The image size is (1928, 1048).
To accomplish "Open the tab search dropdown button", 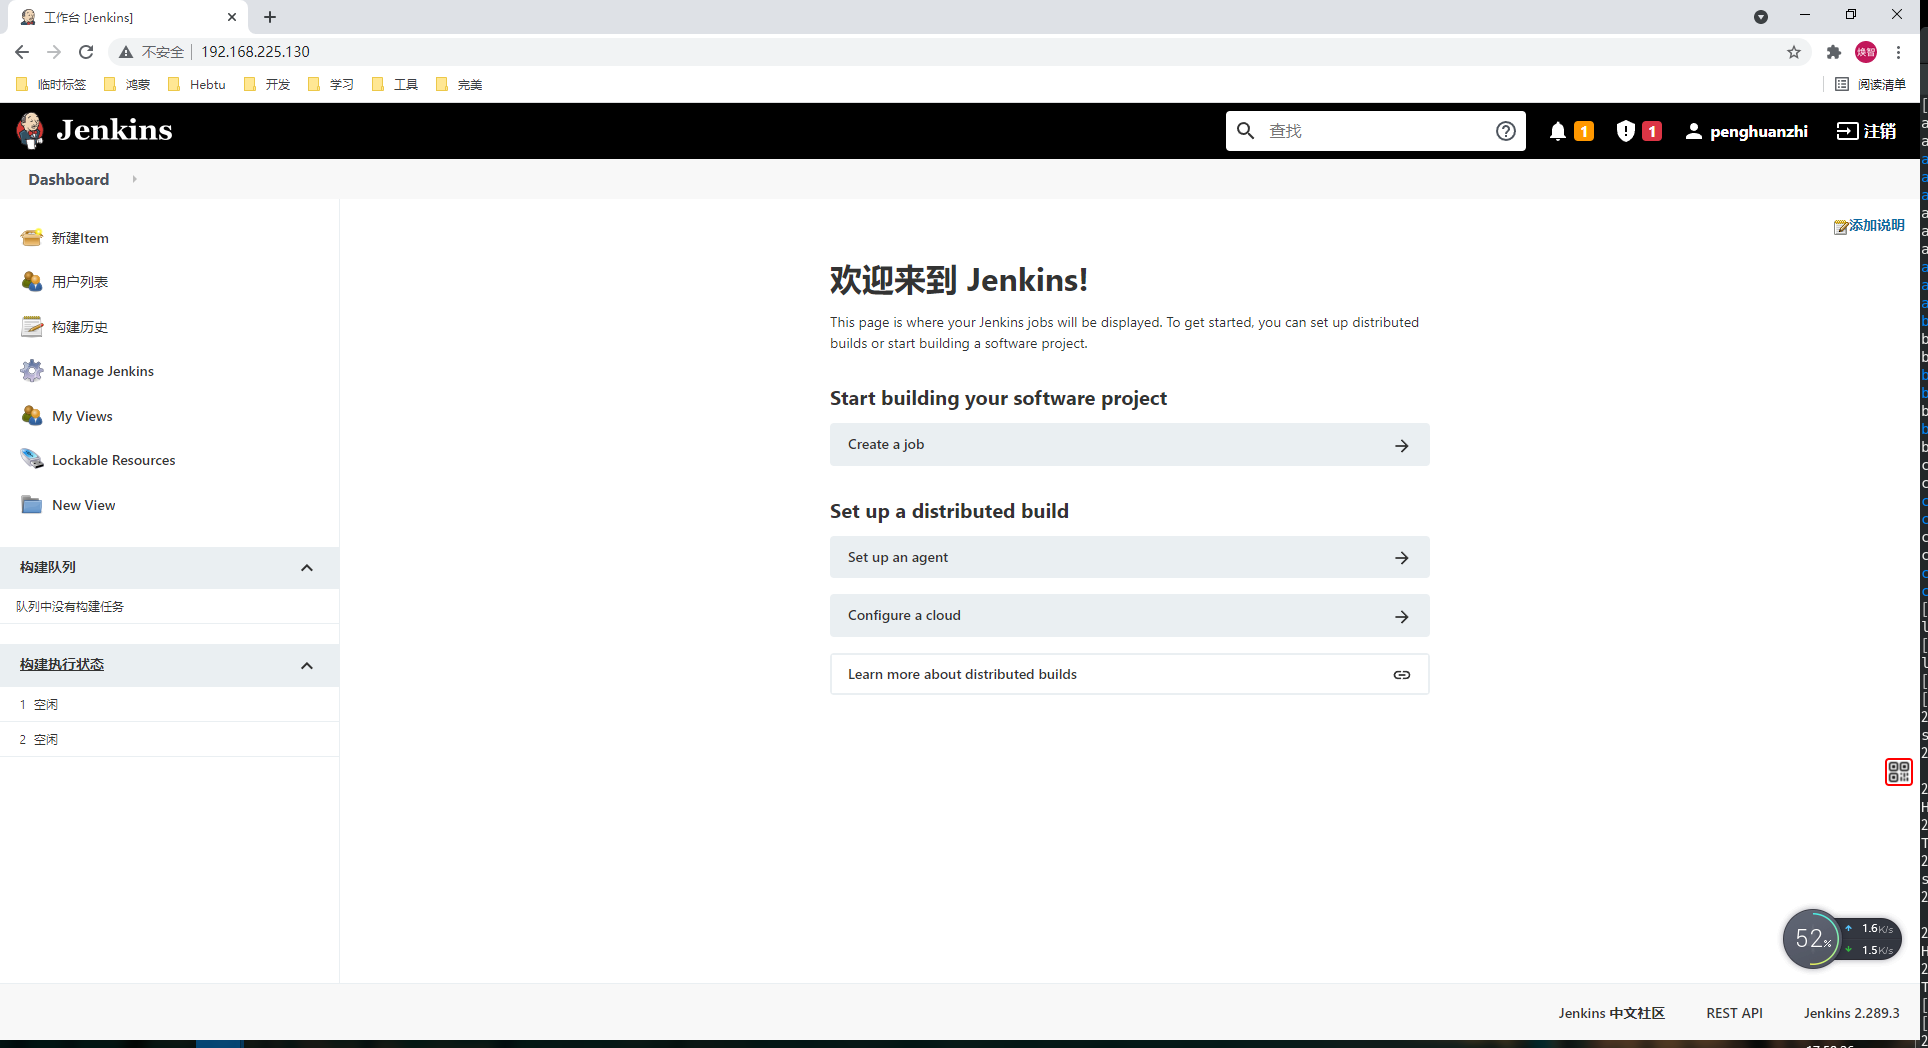I will 1761,17.
